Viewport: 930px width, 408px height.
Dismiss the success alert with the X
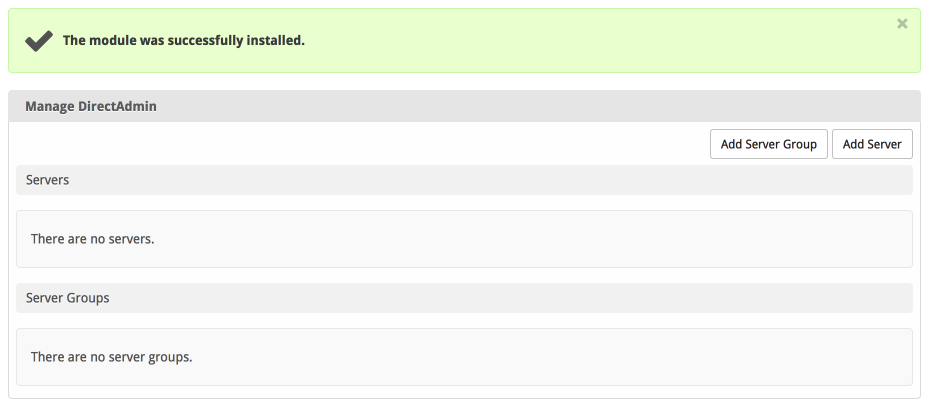tap(902, 24)
